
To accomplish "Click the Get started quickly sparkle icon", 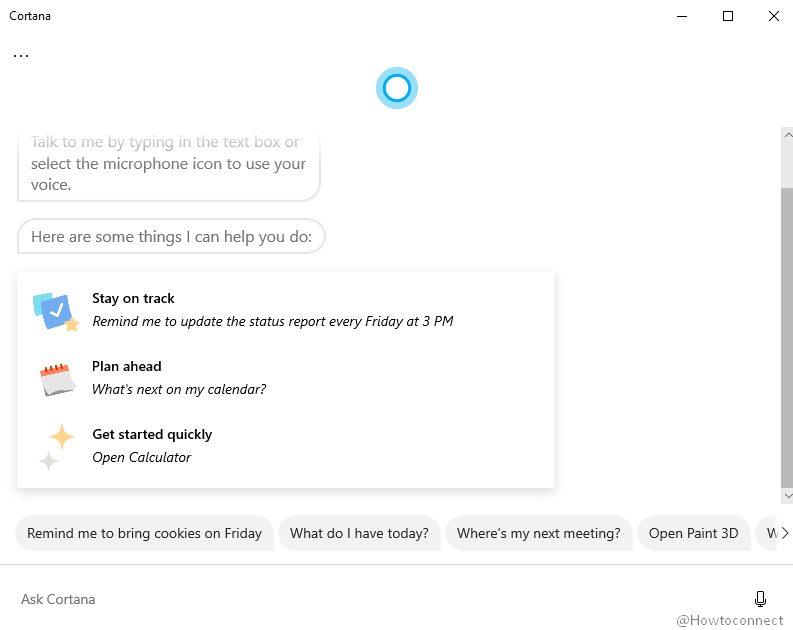I will tap(57, 446).
